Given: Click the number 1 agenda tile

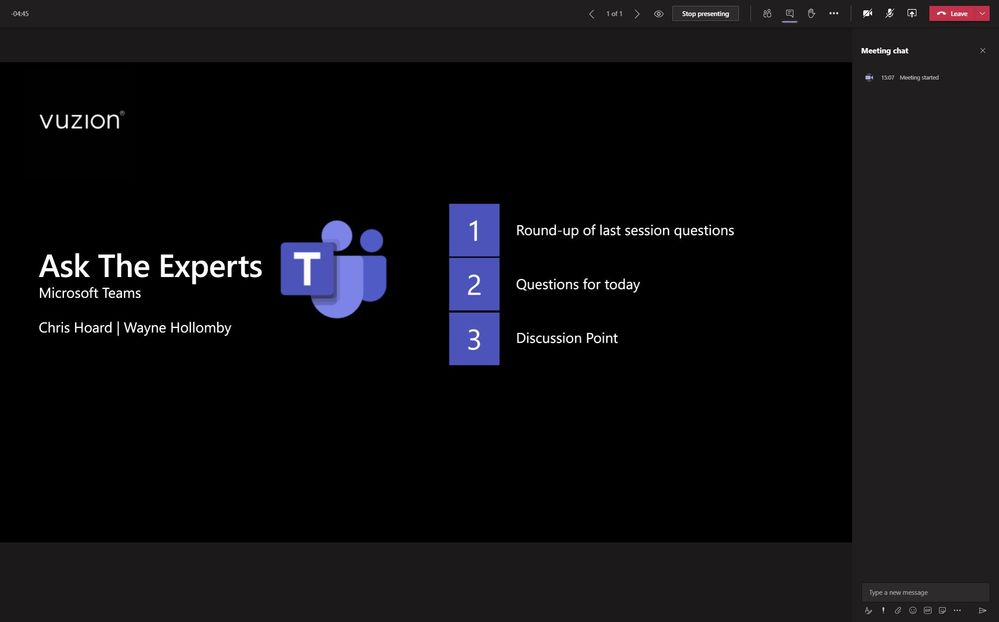Looking at the screenshot, I should coord(474,230).
